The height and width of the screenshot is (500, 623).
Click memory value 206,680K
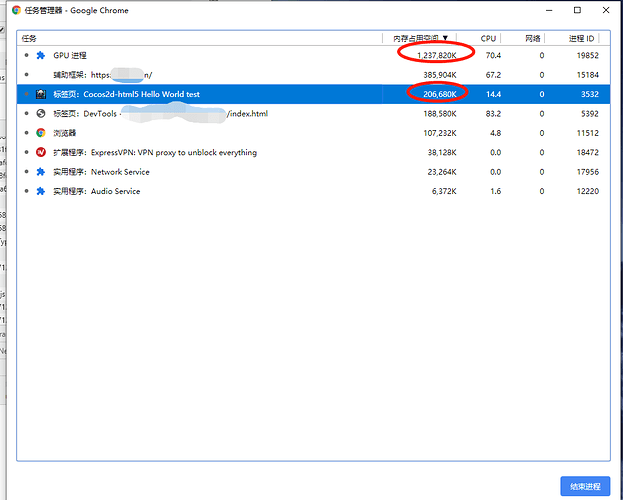pyautogui.click(x=440, y=94)
